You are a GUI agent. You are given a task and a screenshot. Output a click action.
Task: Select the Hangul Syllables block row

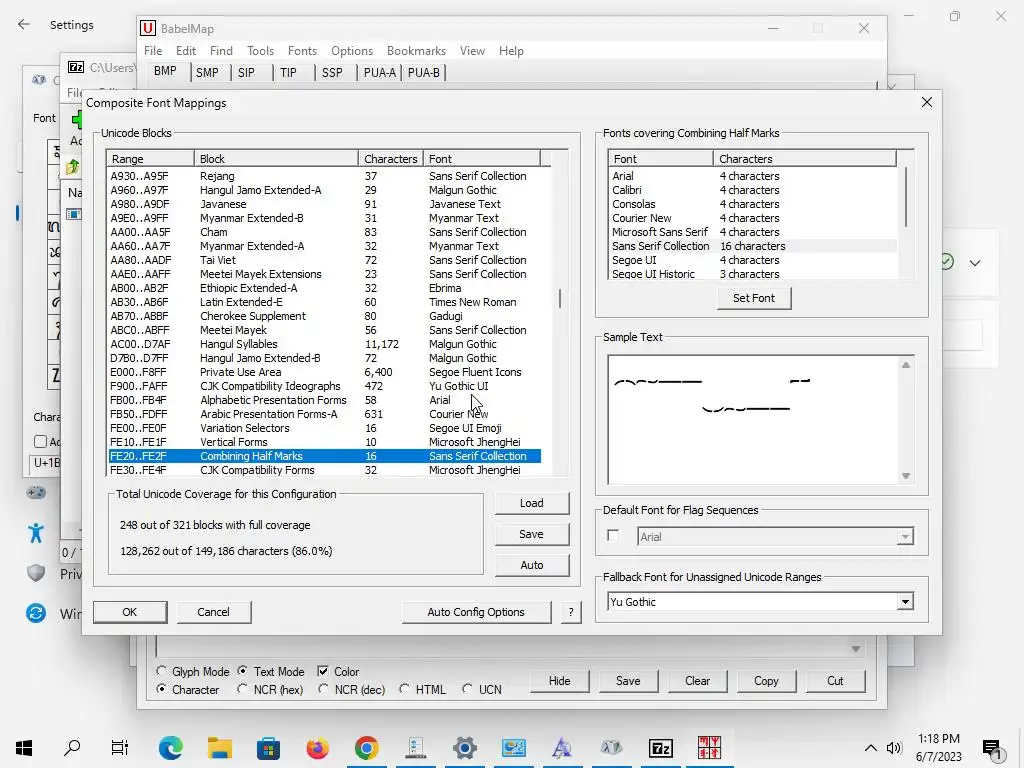(x=325, y=344)
